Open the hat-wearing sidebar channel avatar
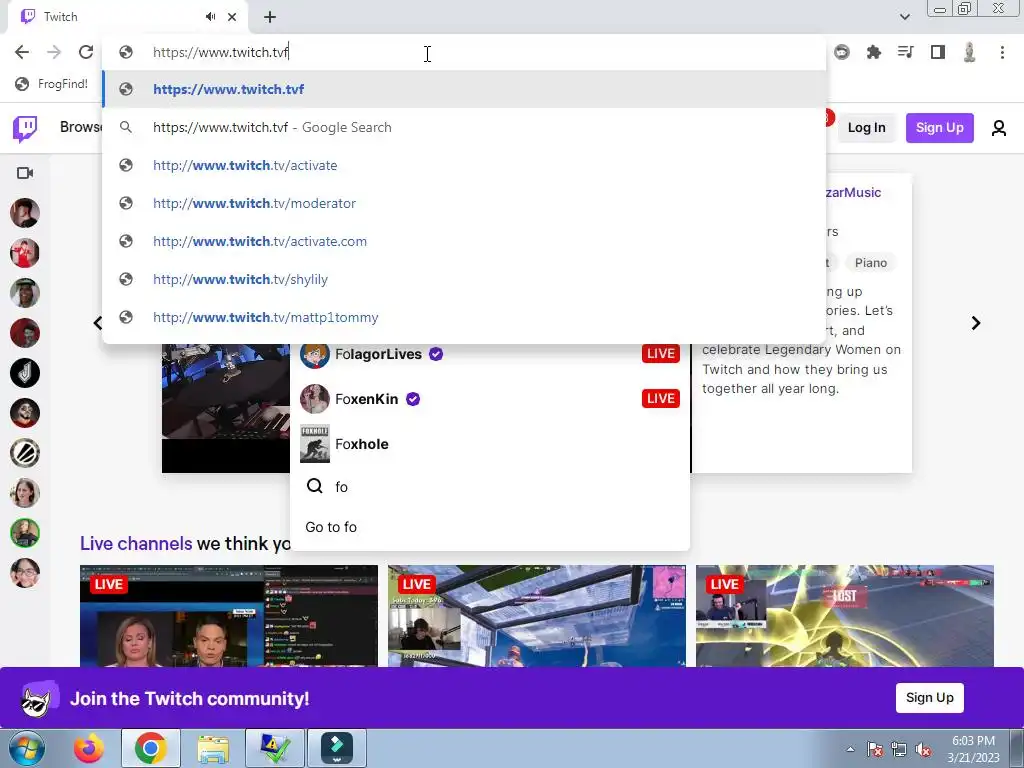 point(25,293)
